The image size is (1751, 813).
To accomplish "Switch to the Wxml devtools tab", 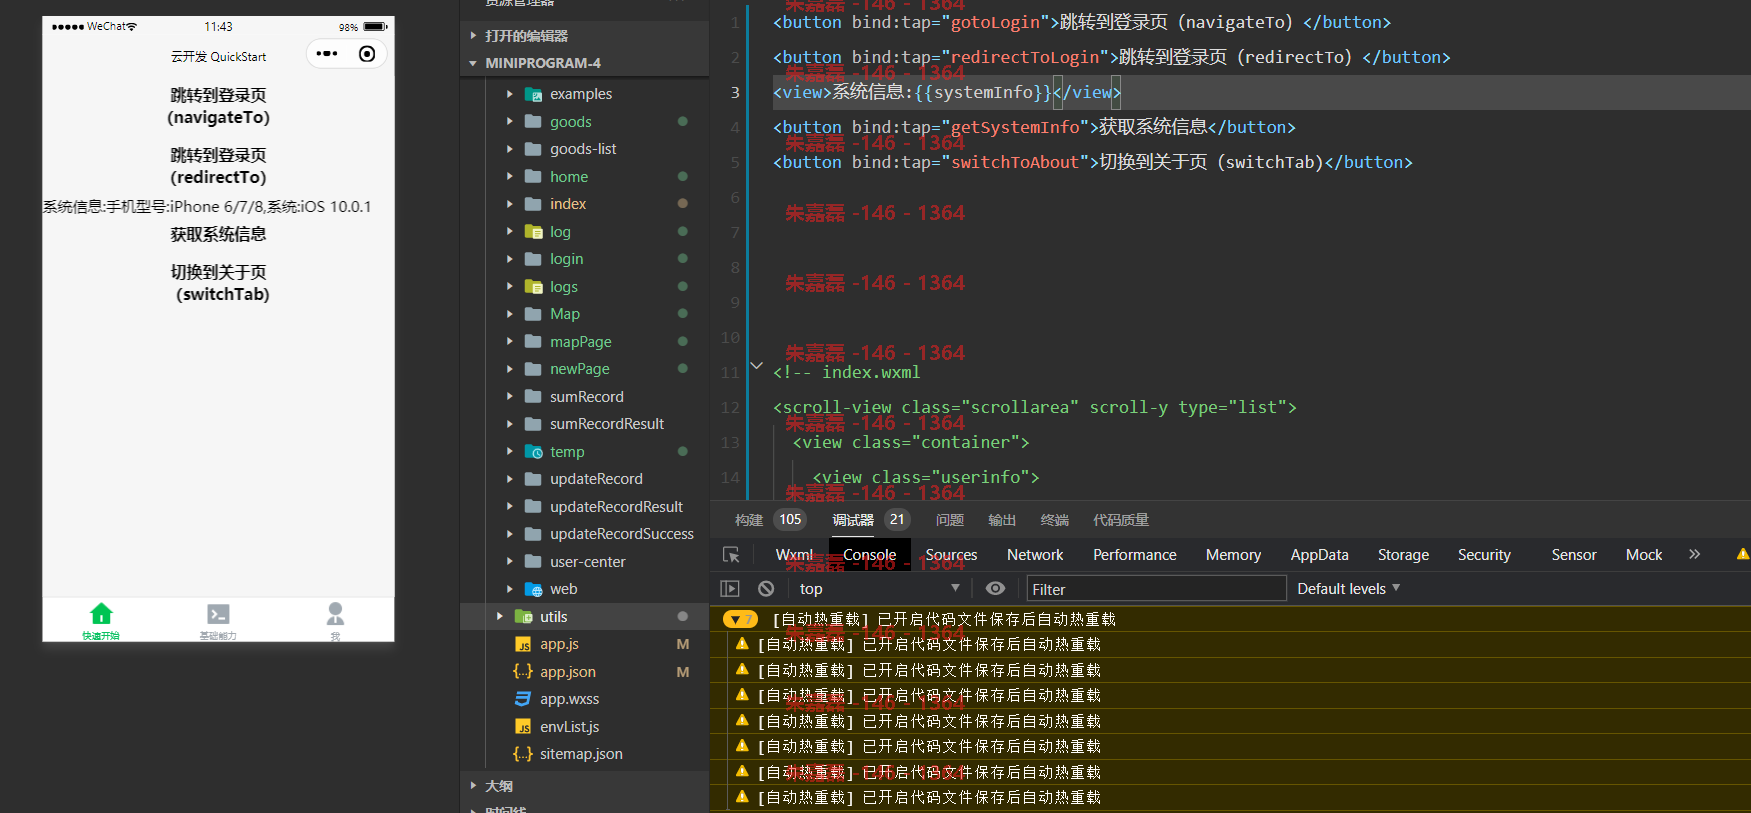I will point(794,555).
